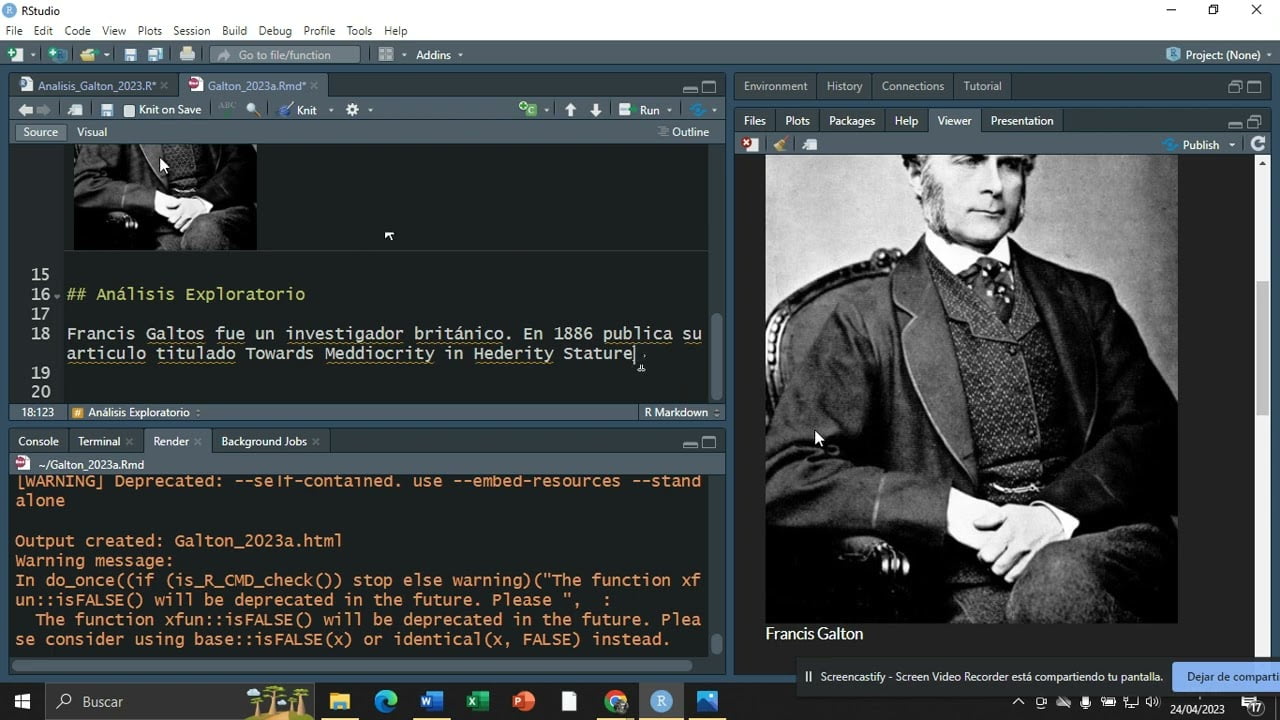The width and height of the screenshot is (1280, 720).
Task: Open the Viewer content in a new window
Action: point(810,145)
